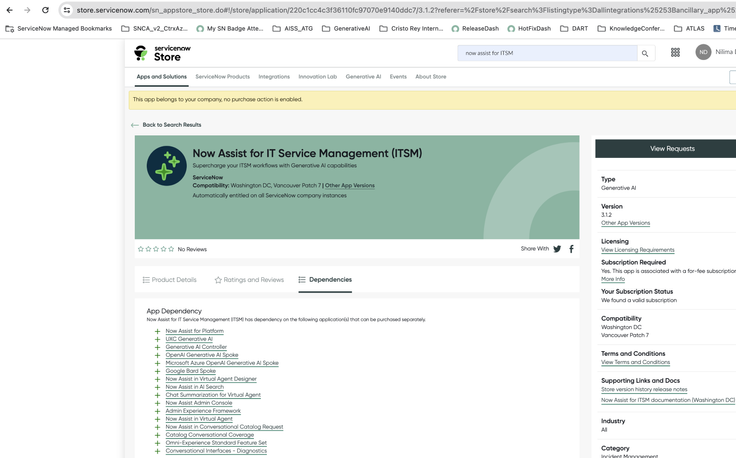Open the apps grid icon

(x=675, y=53)
